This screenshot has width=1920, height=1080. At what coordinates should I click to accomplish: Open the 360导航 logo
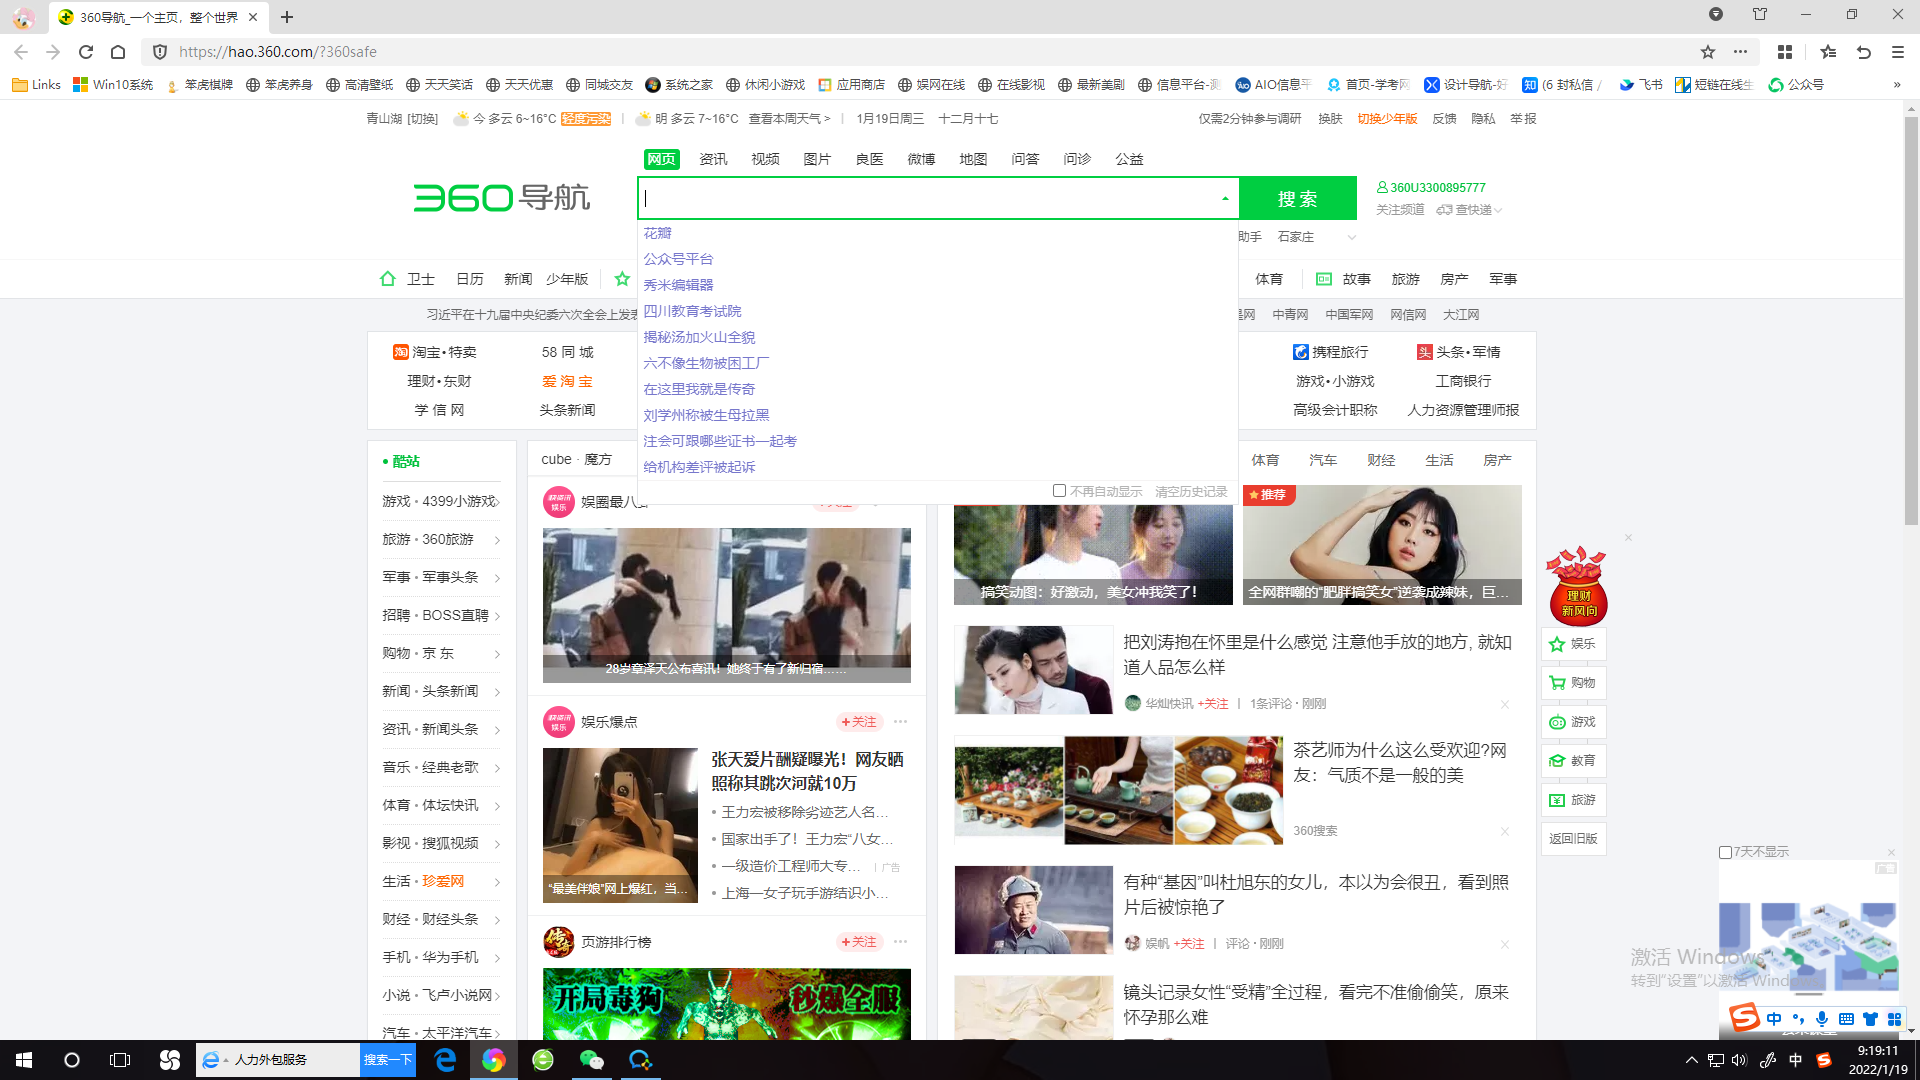point(502,197)
